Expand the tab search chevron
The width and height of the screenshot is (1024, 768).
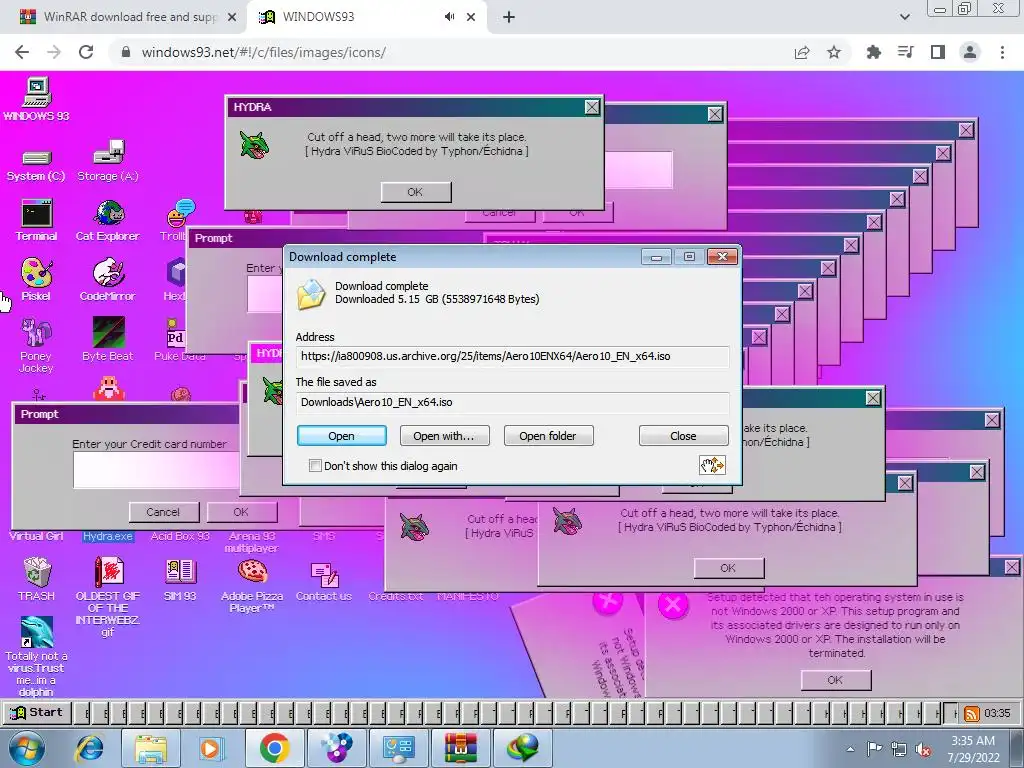pos(904,17)
